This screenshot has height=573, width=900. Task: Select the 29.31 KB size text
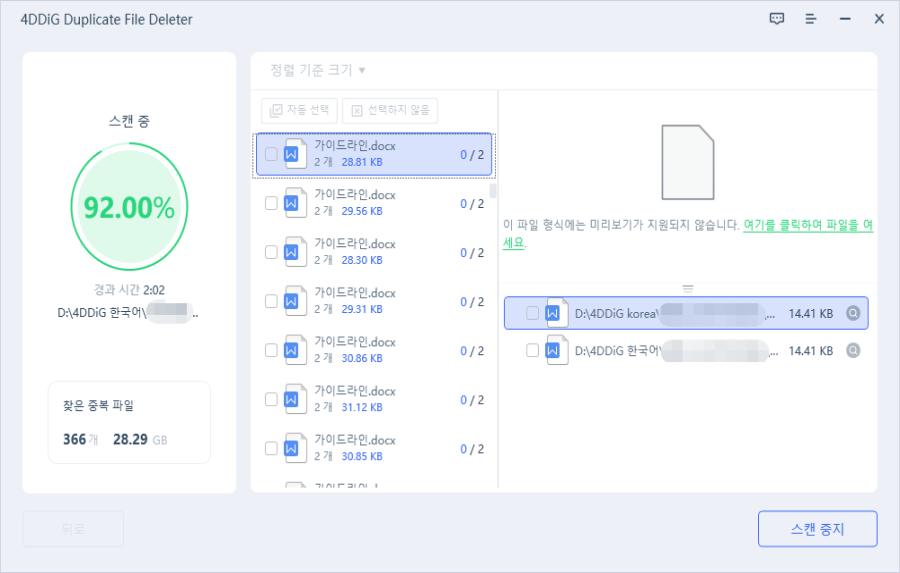tap(362, 309)
